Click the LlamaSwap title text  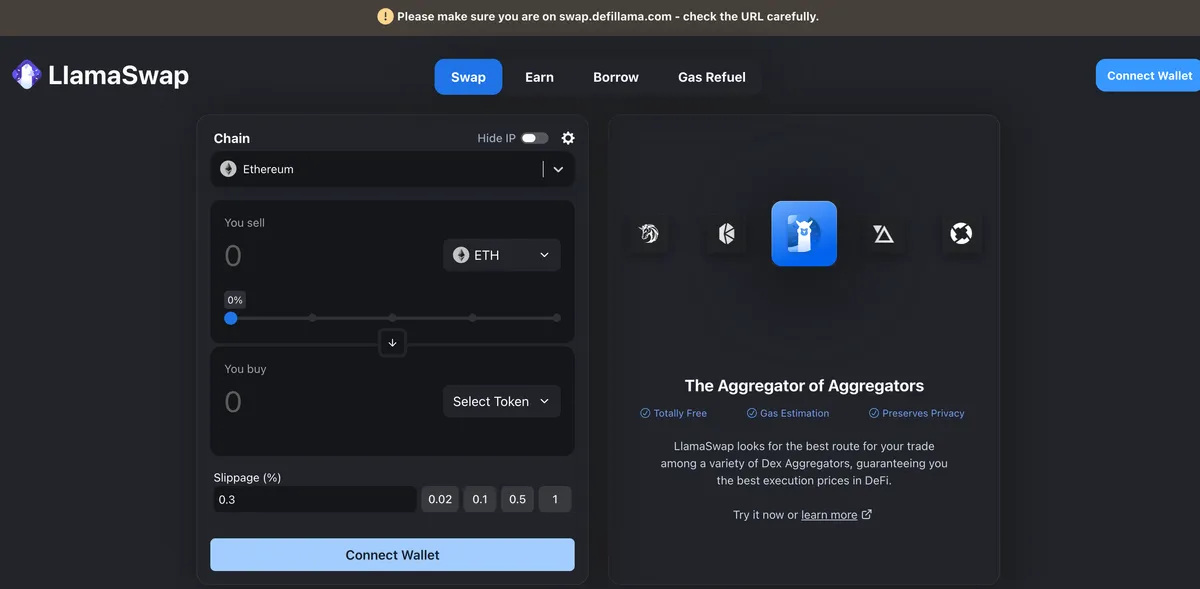tap(118, 76)
